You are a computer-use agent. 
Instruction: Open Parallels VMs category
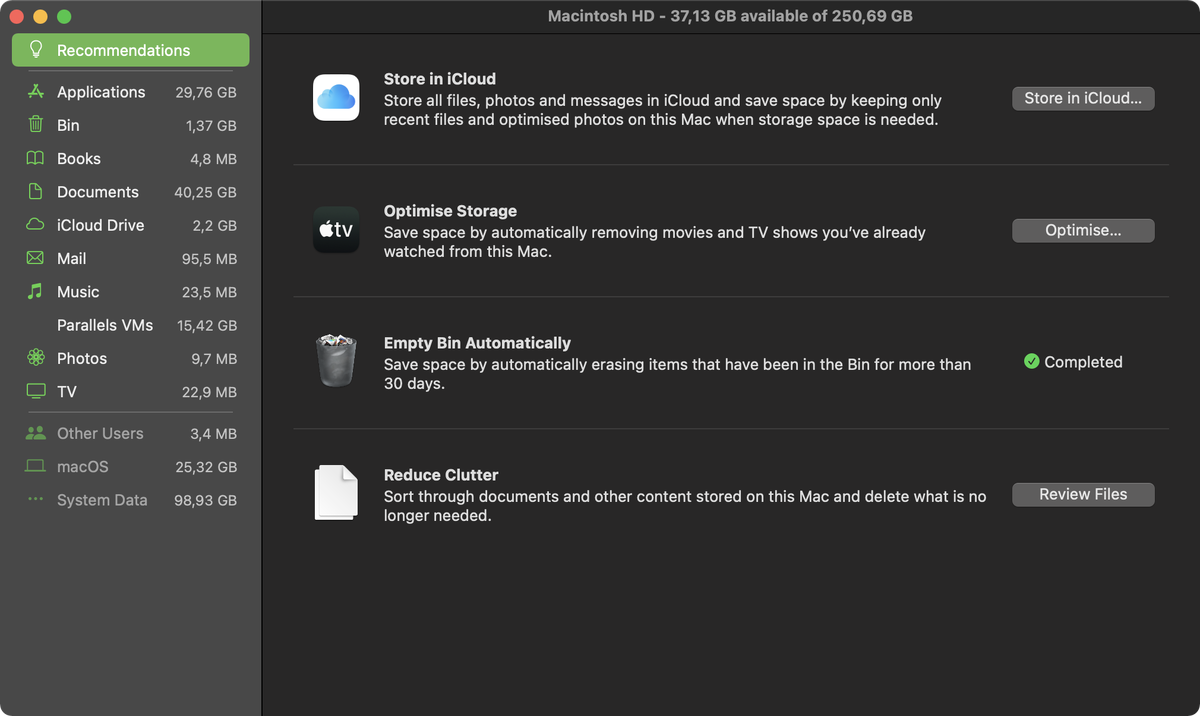tap(131, 325)
